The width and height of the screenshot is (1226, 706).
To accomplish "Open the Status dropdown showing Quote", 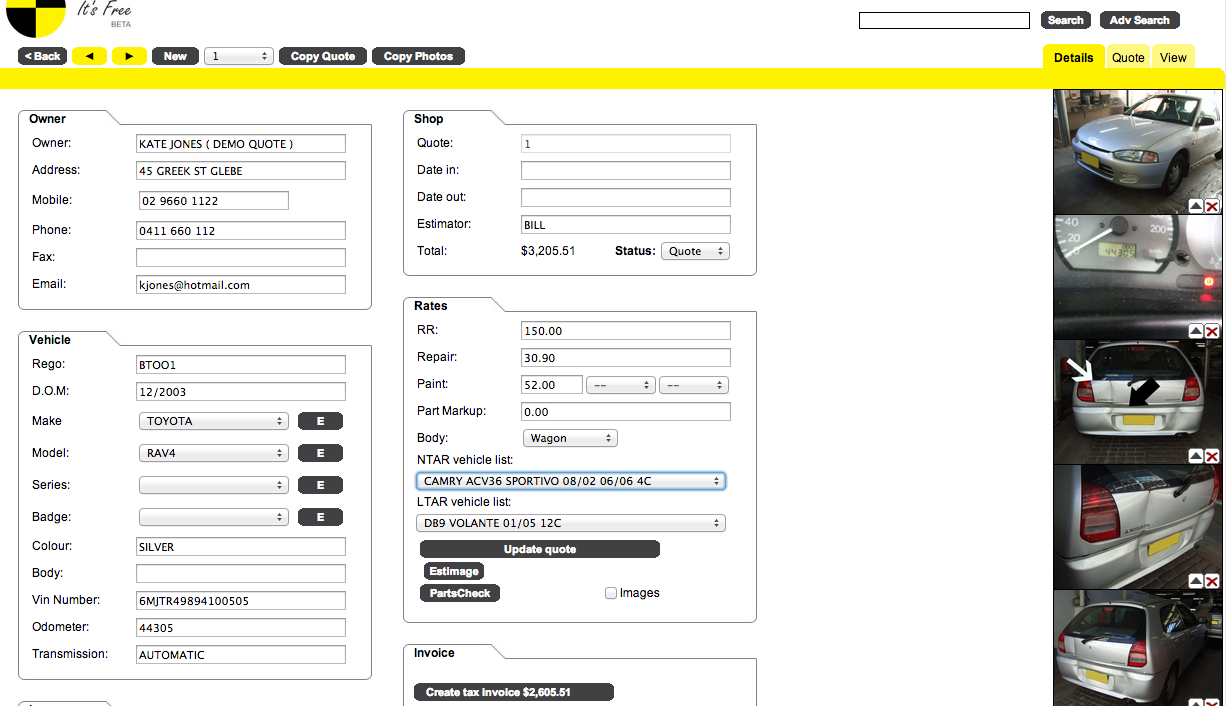I will pyautogui.click(x=695, y=251).
